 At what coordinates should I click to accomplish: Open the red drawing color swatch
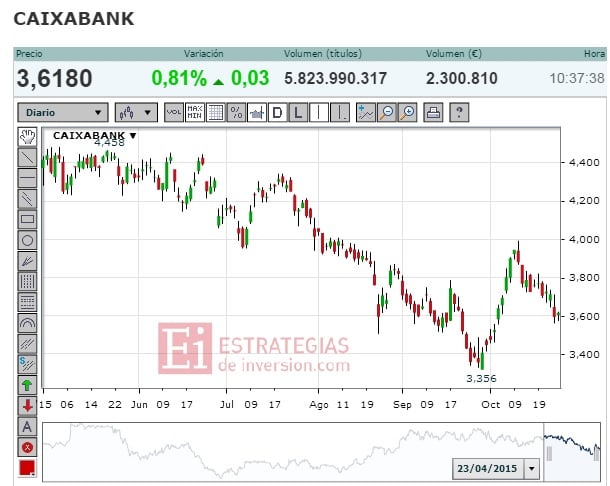[x=27, y=468]
